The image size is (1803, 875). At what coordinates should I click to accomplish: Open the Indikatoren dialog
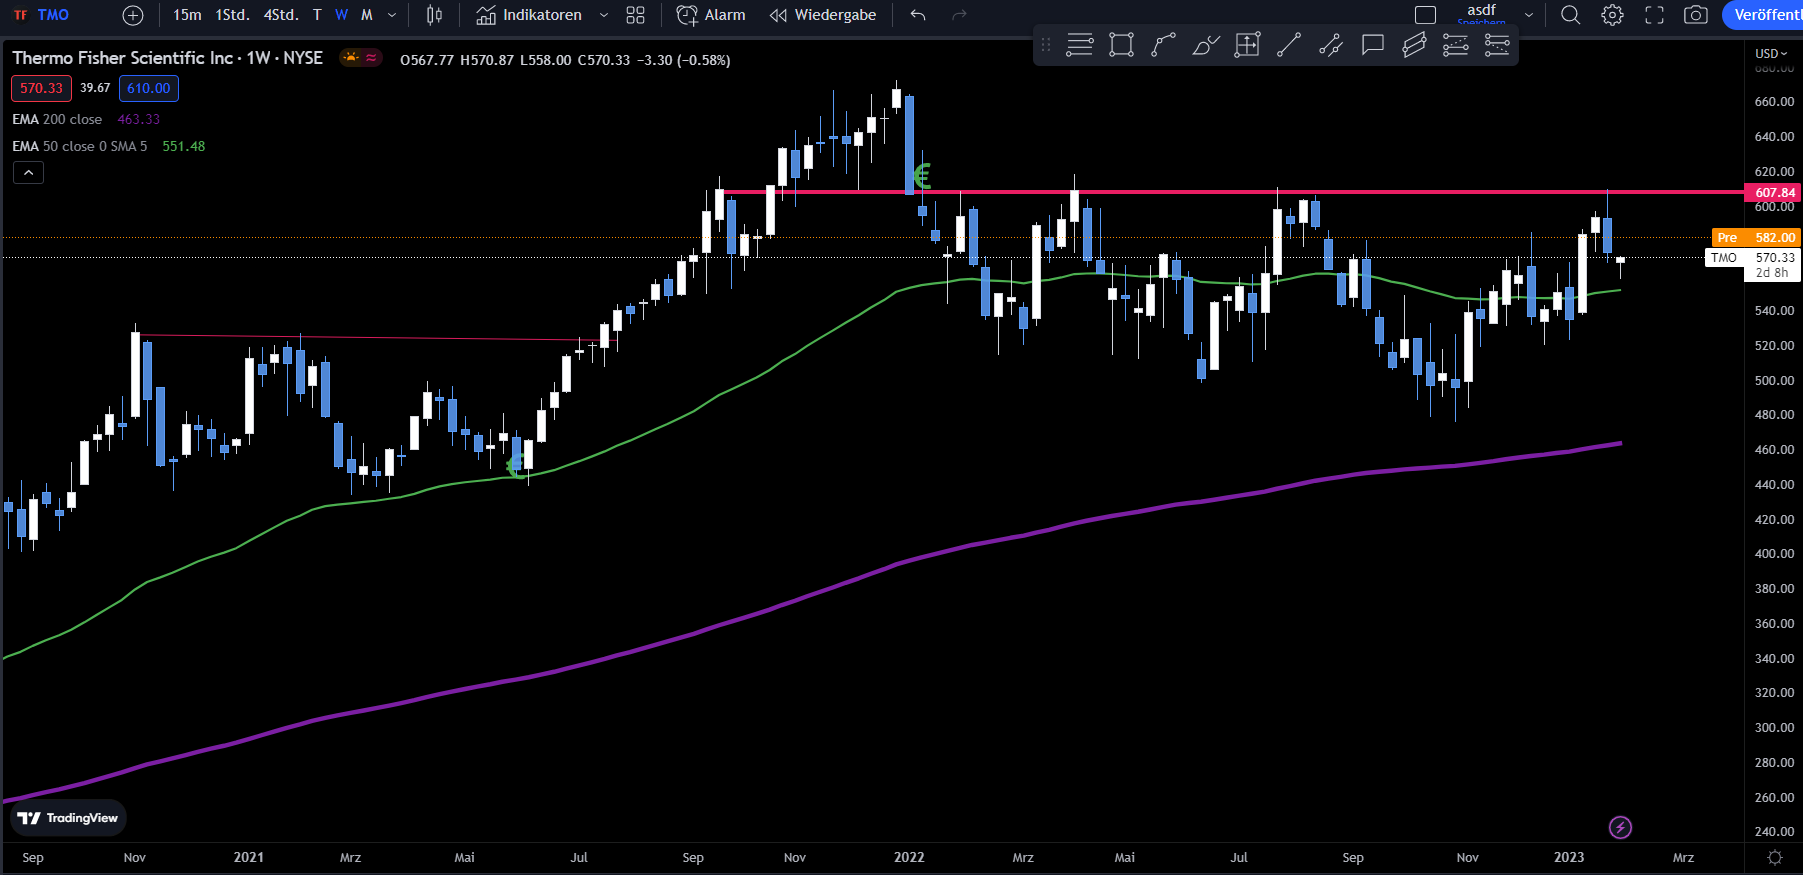coord(529,15)
